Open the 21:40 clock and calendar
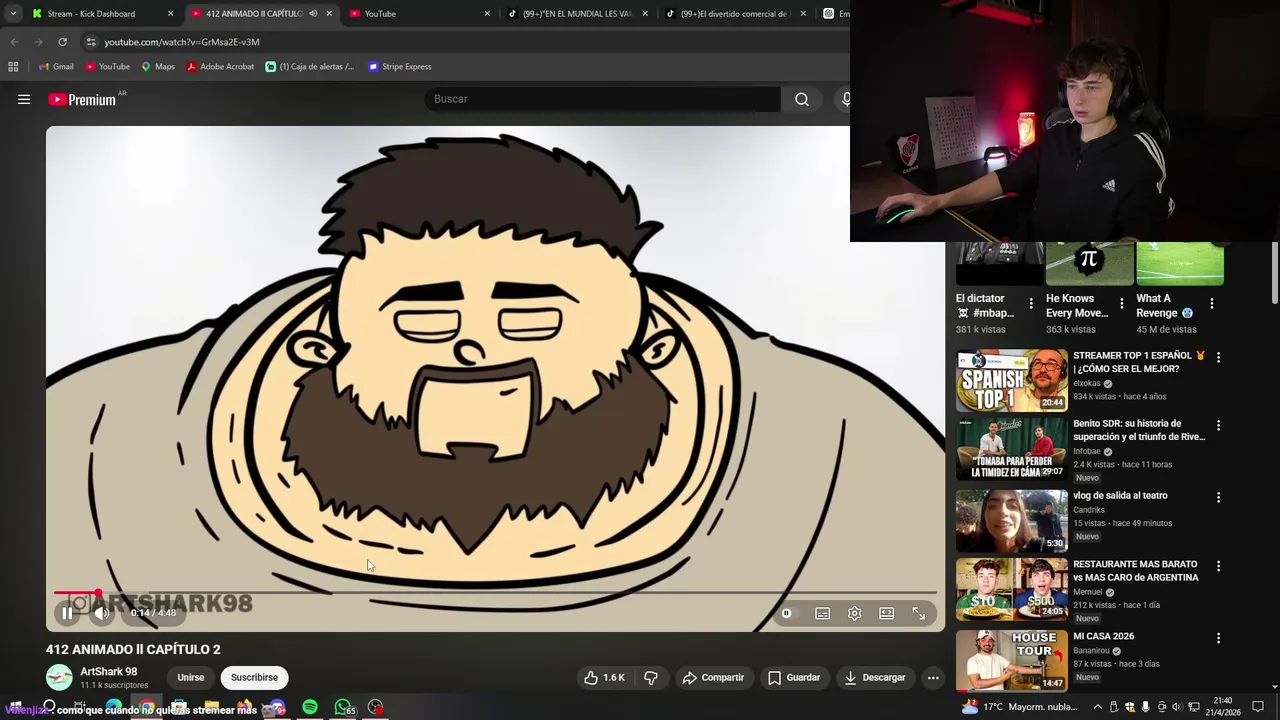 point(1222,707)
